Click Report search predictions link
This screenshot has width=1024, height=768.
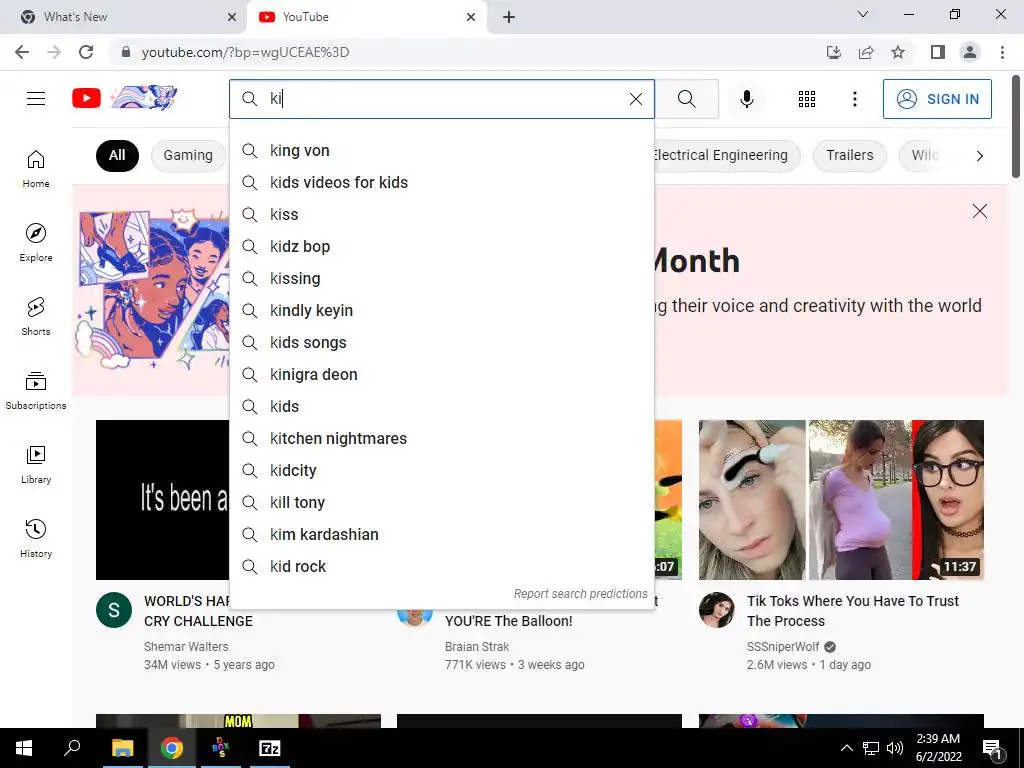[x=580, y=594]
